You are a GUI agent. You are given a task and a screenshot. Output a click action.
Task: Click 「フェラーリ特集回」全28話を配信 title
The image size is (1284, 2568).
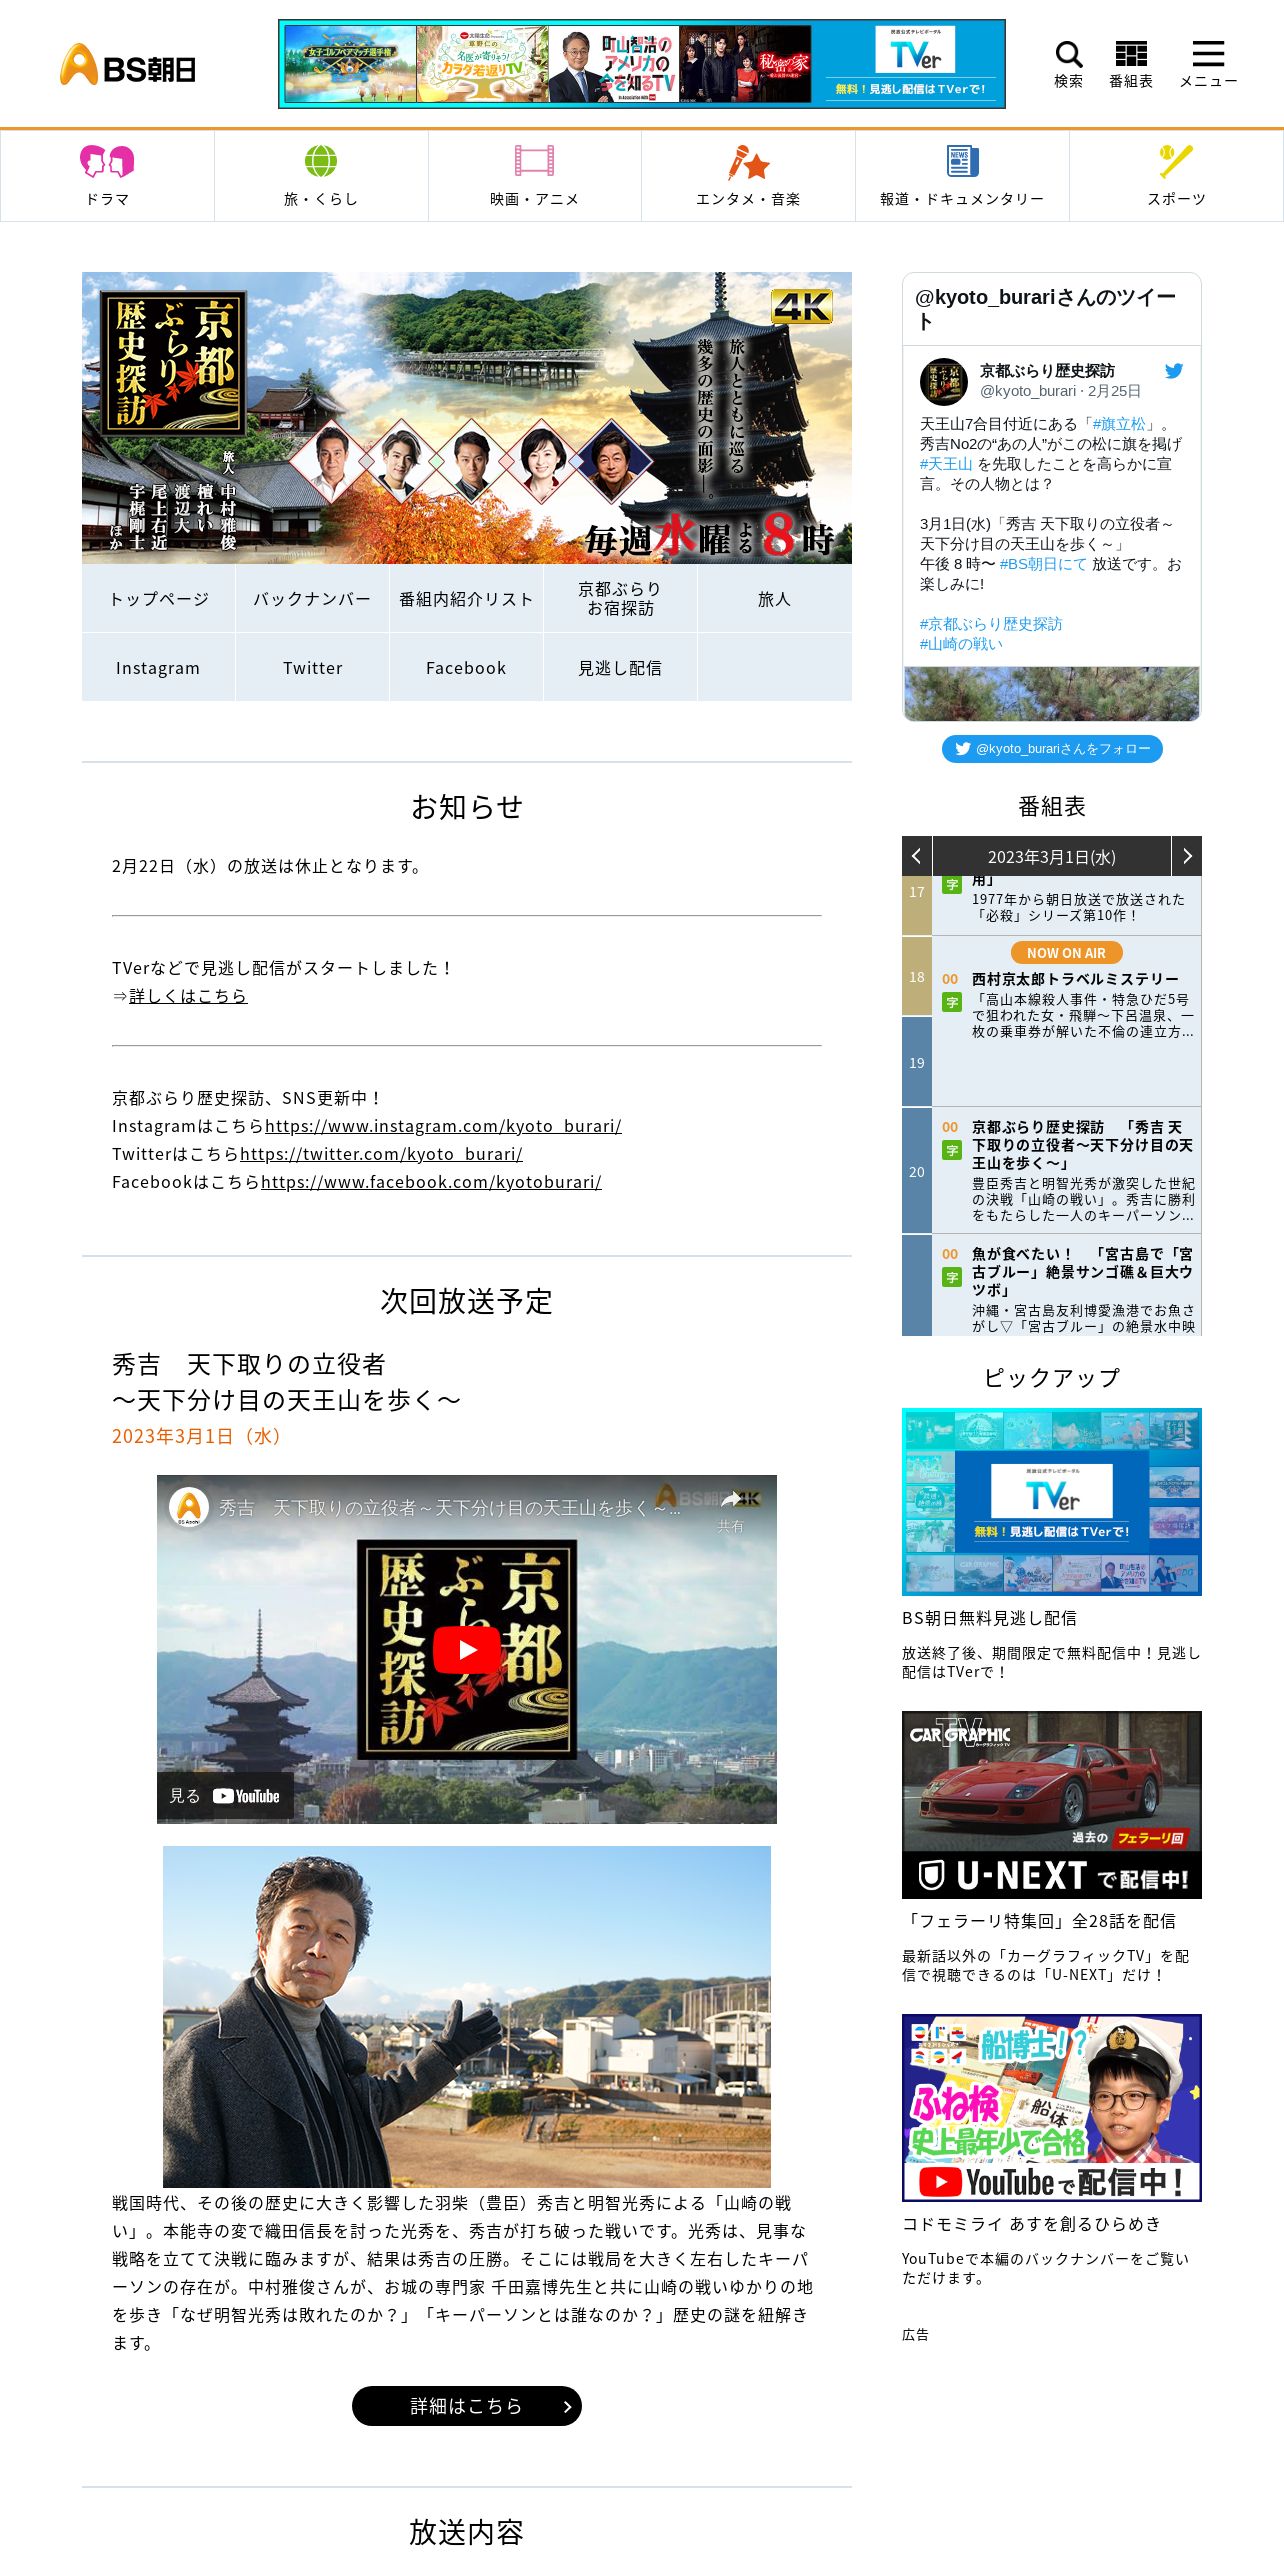pos(1039,1921)
